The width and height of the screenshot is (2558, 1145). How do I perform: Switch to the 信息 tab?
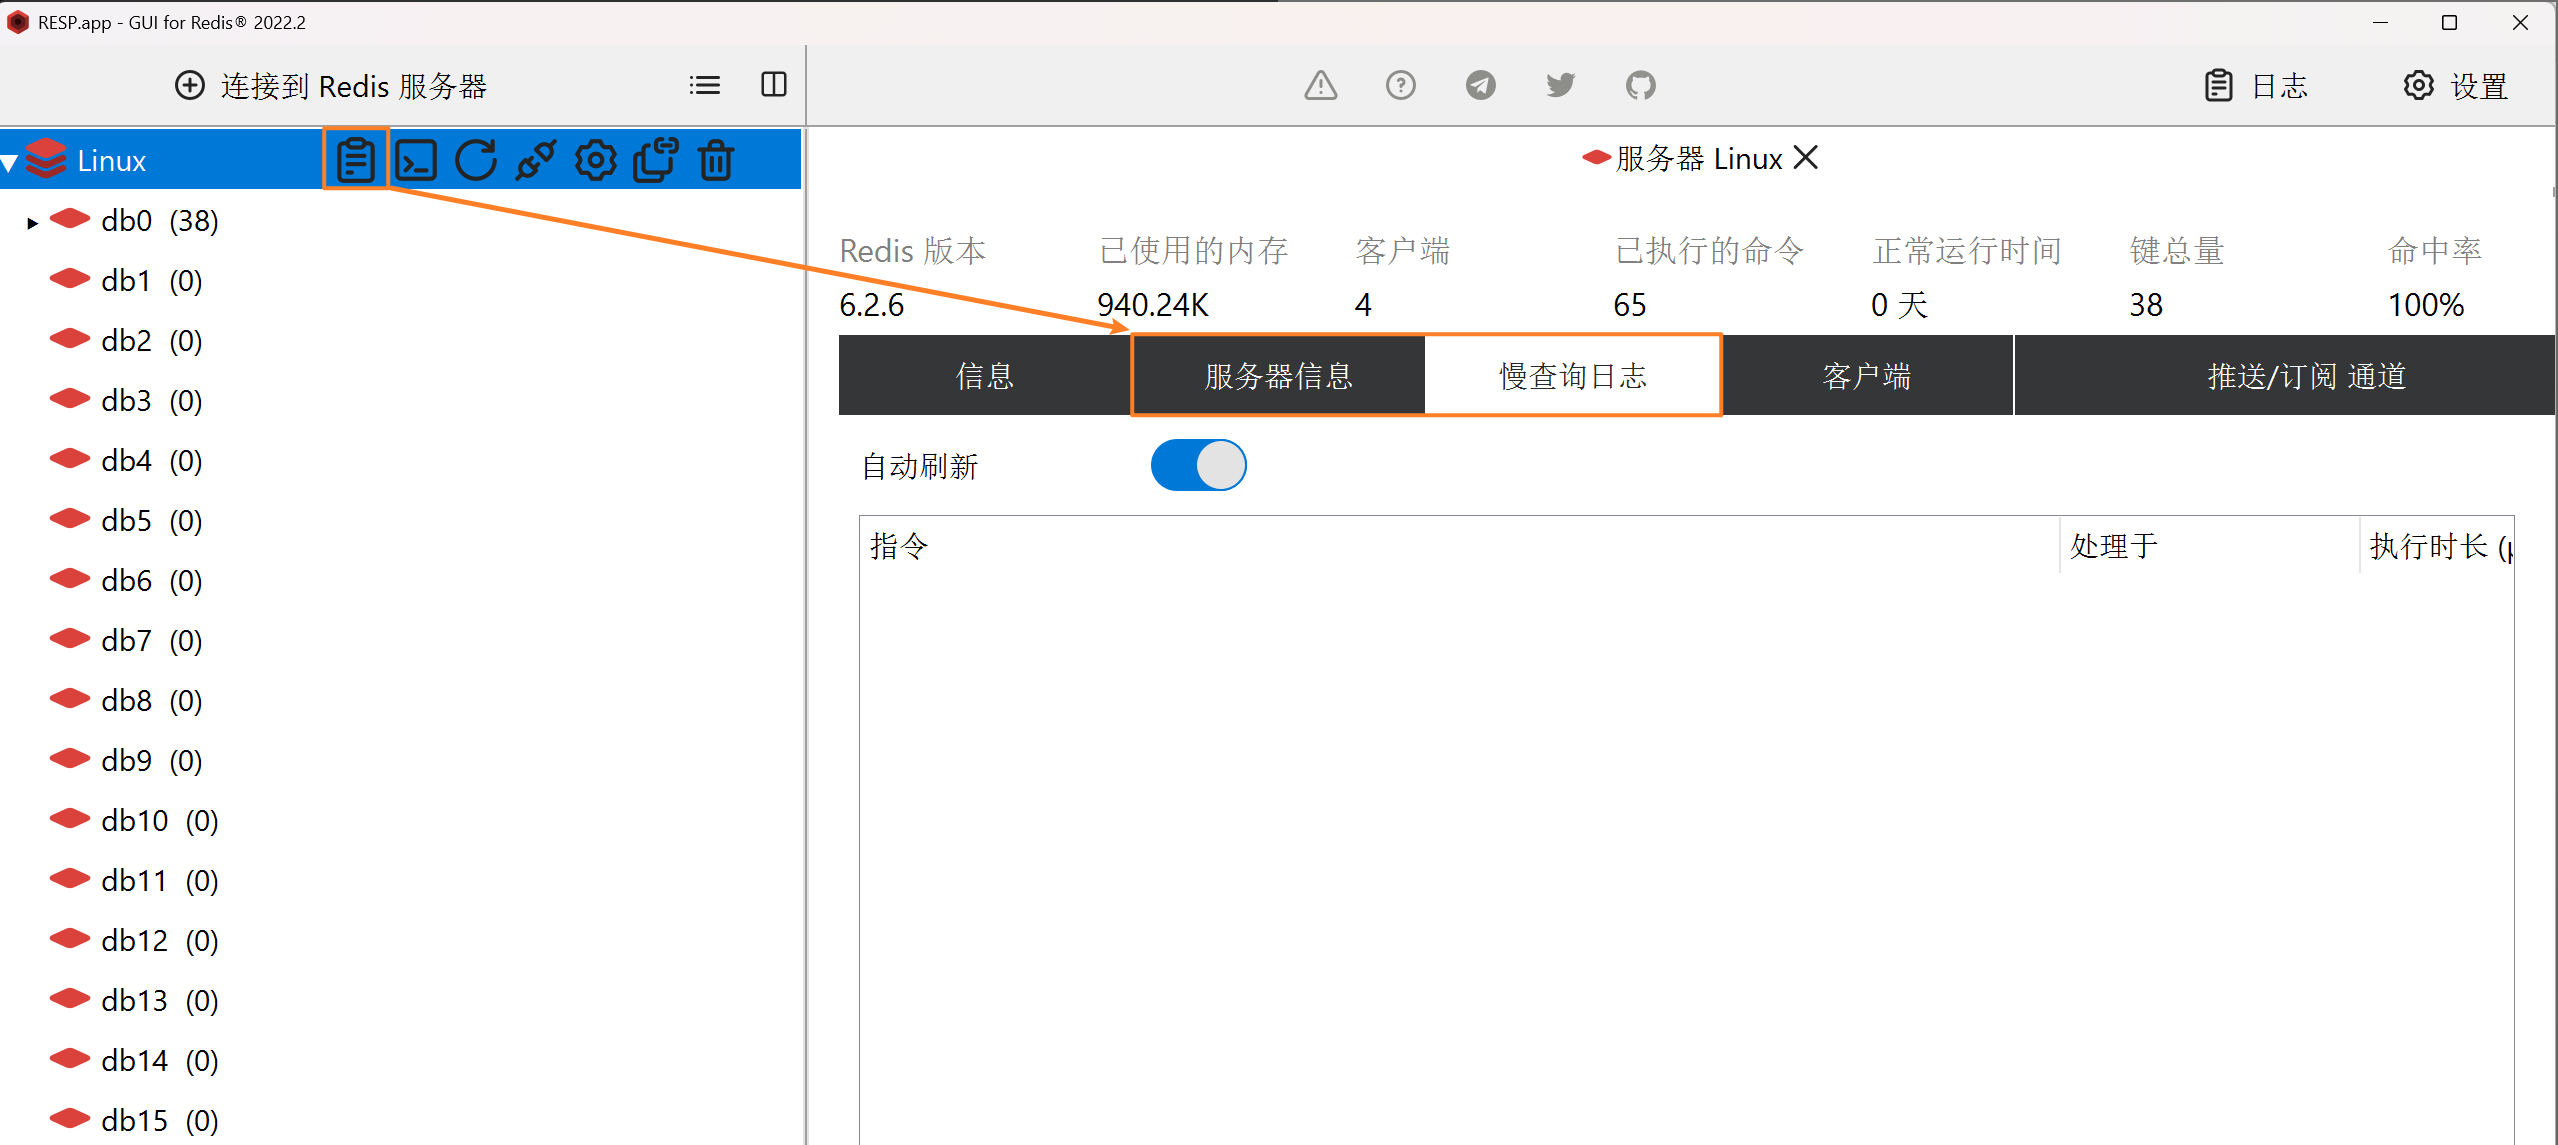coord(984,376)
